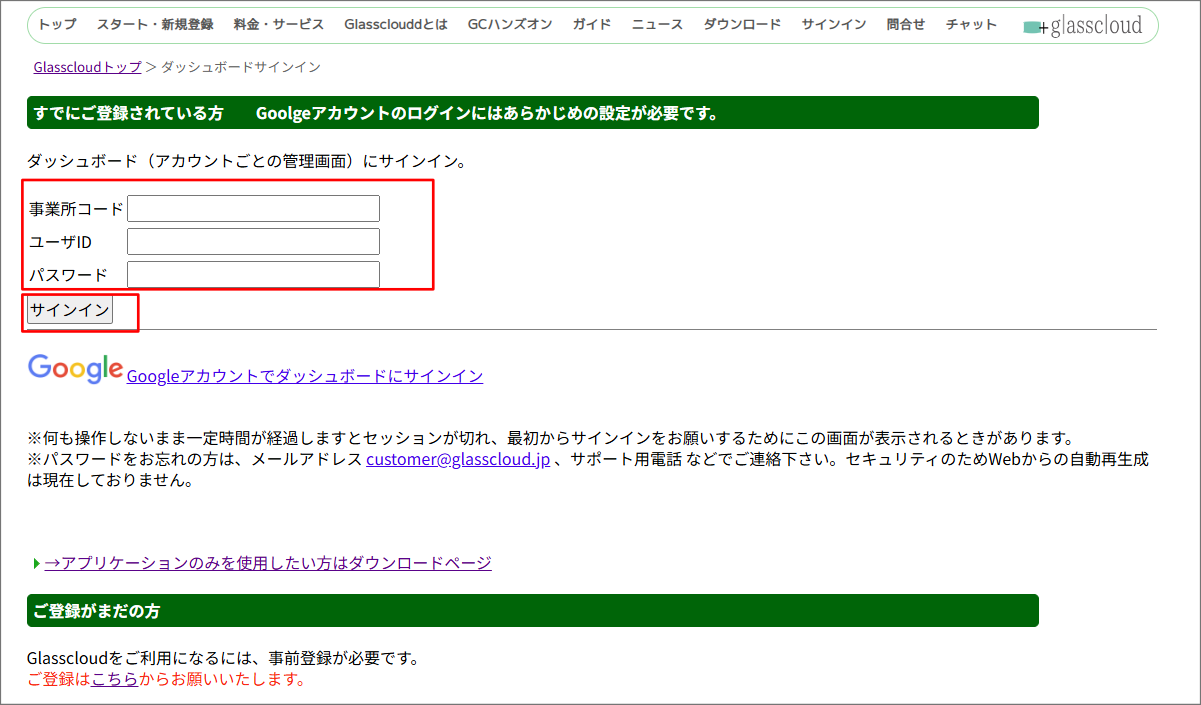Image resolution: width=1201 pixels, height=705 pixels.
Task: Select サインイン in the navigation bar
Action: [x=834, y=24]
